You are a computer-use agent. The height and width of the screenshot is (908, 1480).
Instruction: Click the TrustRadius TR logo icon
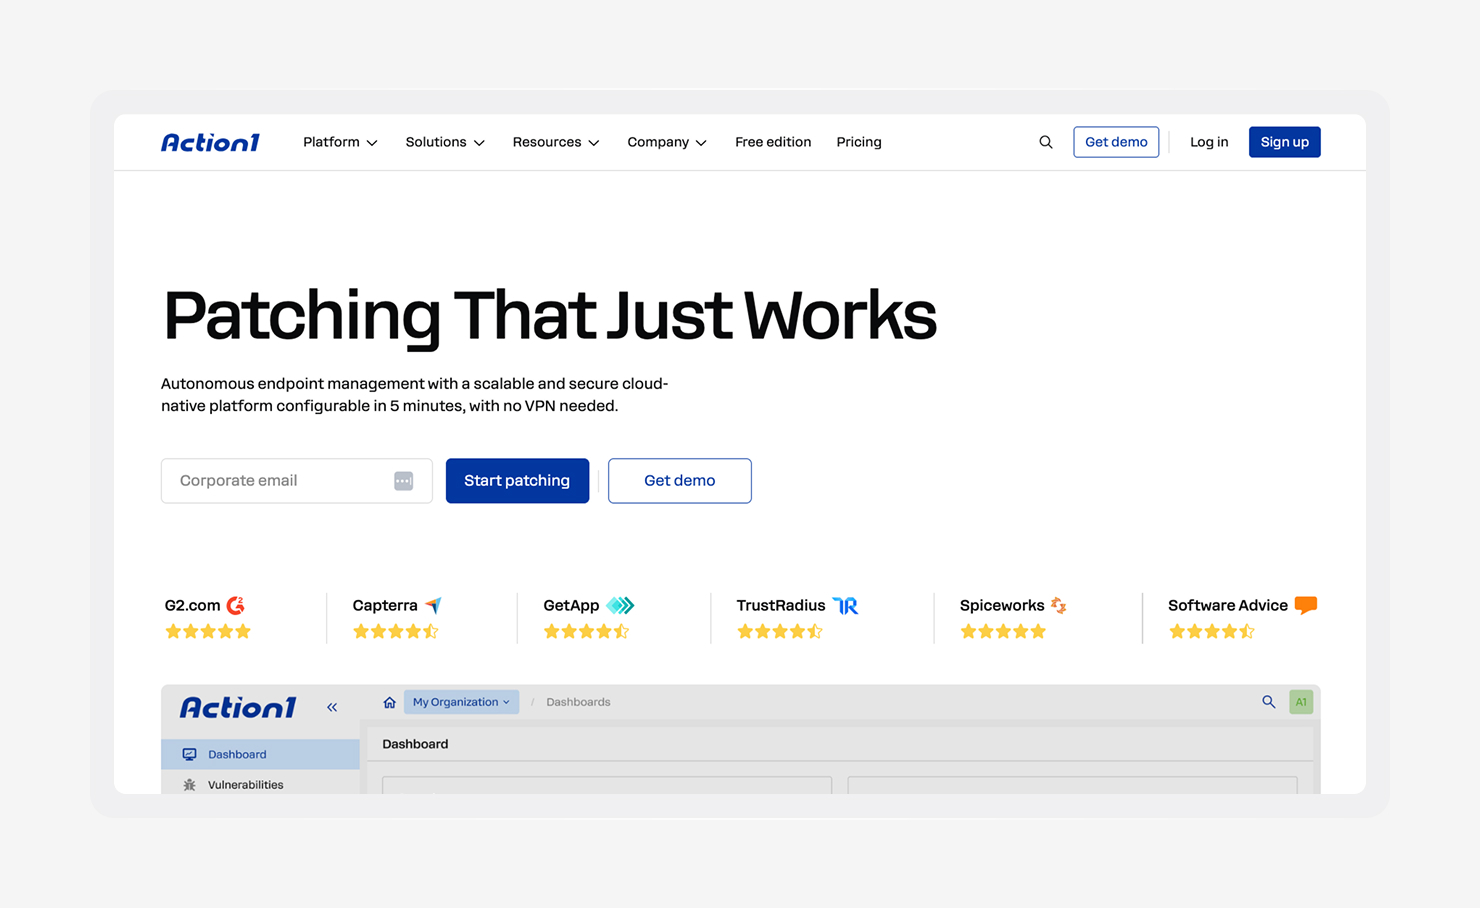tap(846, 605)
